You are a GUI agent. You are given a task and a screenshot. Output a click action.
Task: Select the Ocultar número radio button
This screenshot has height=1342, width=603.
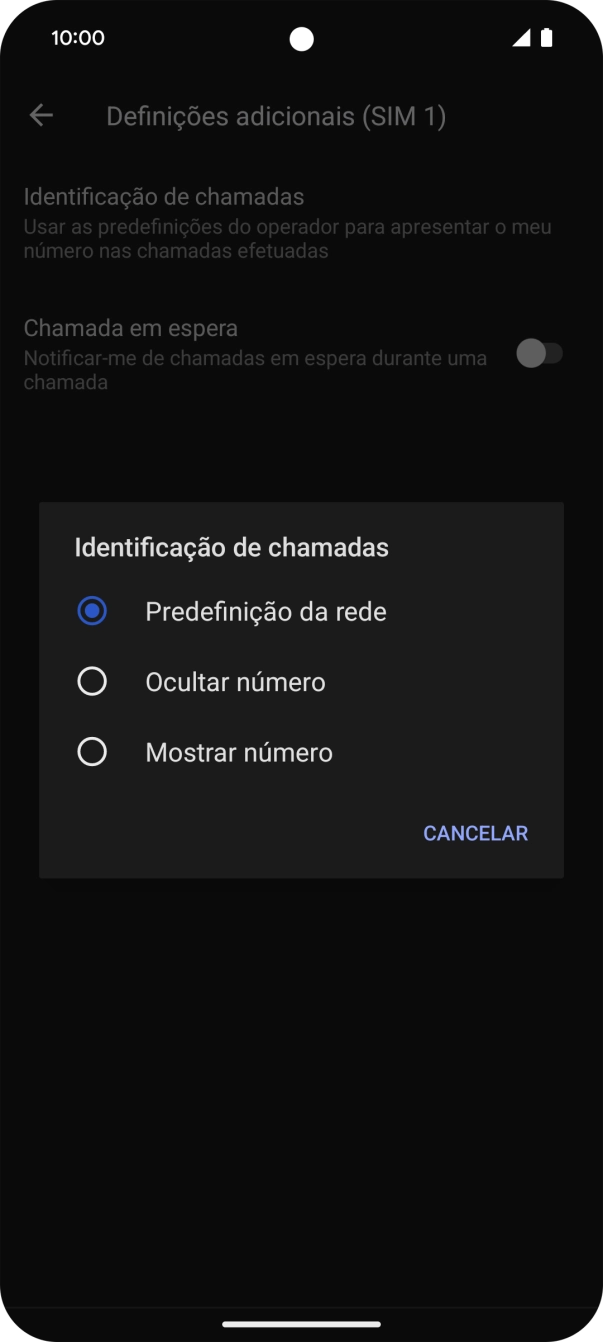point(92,681)
